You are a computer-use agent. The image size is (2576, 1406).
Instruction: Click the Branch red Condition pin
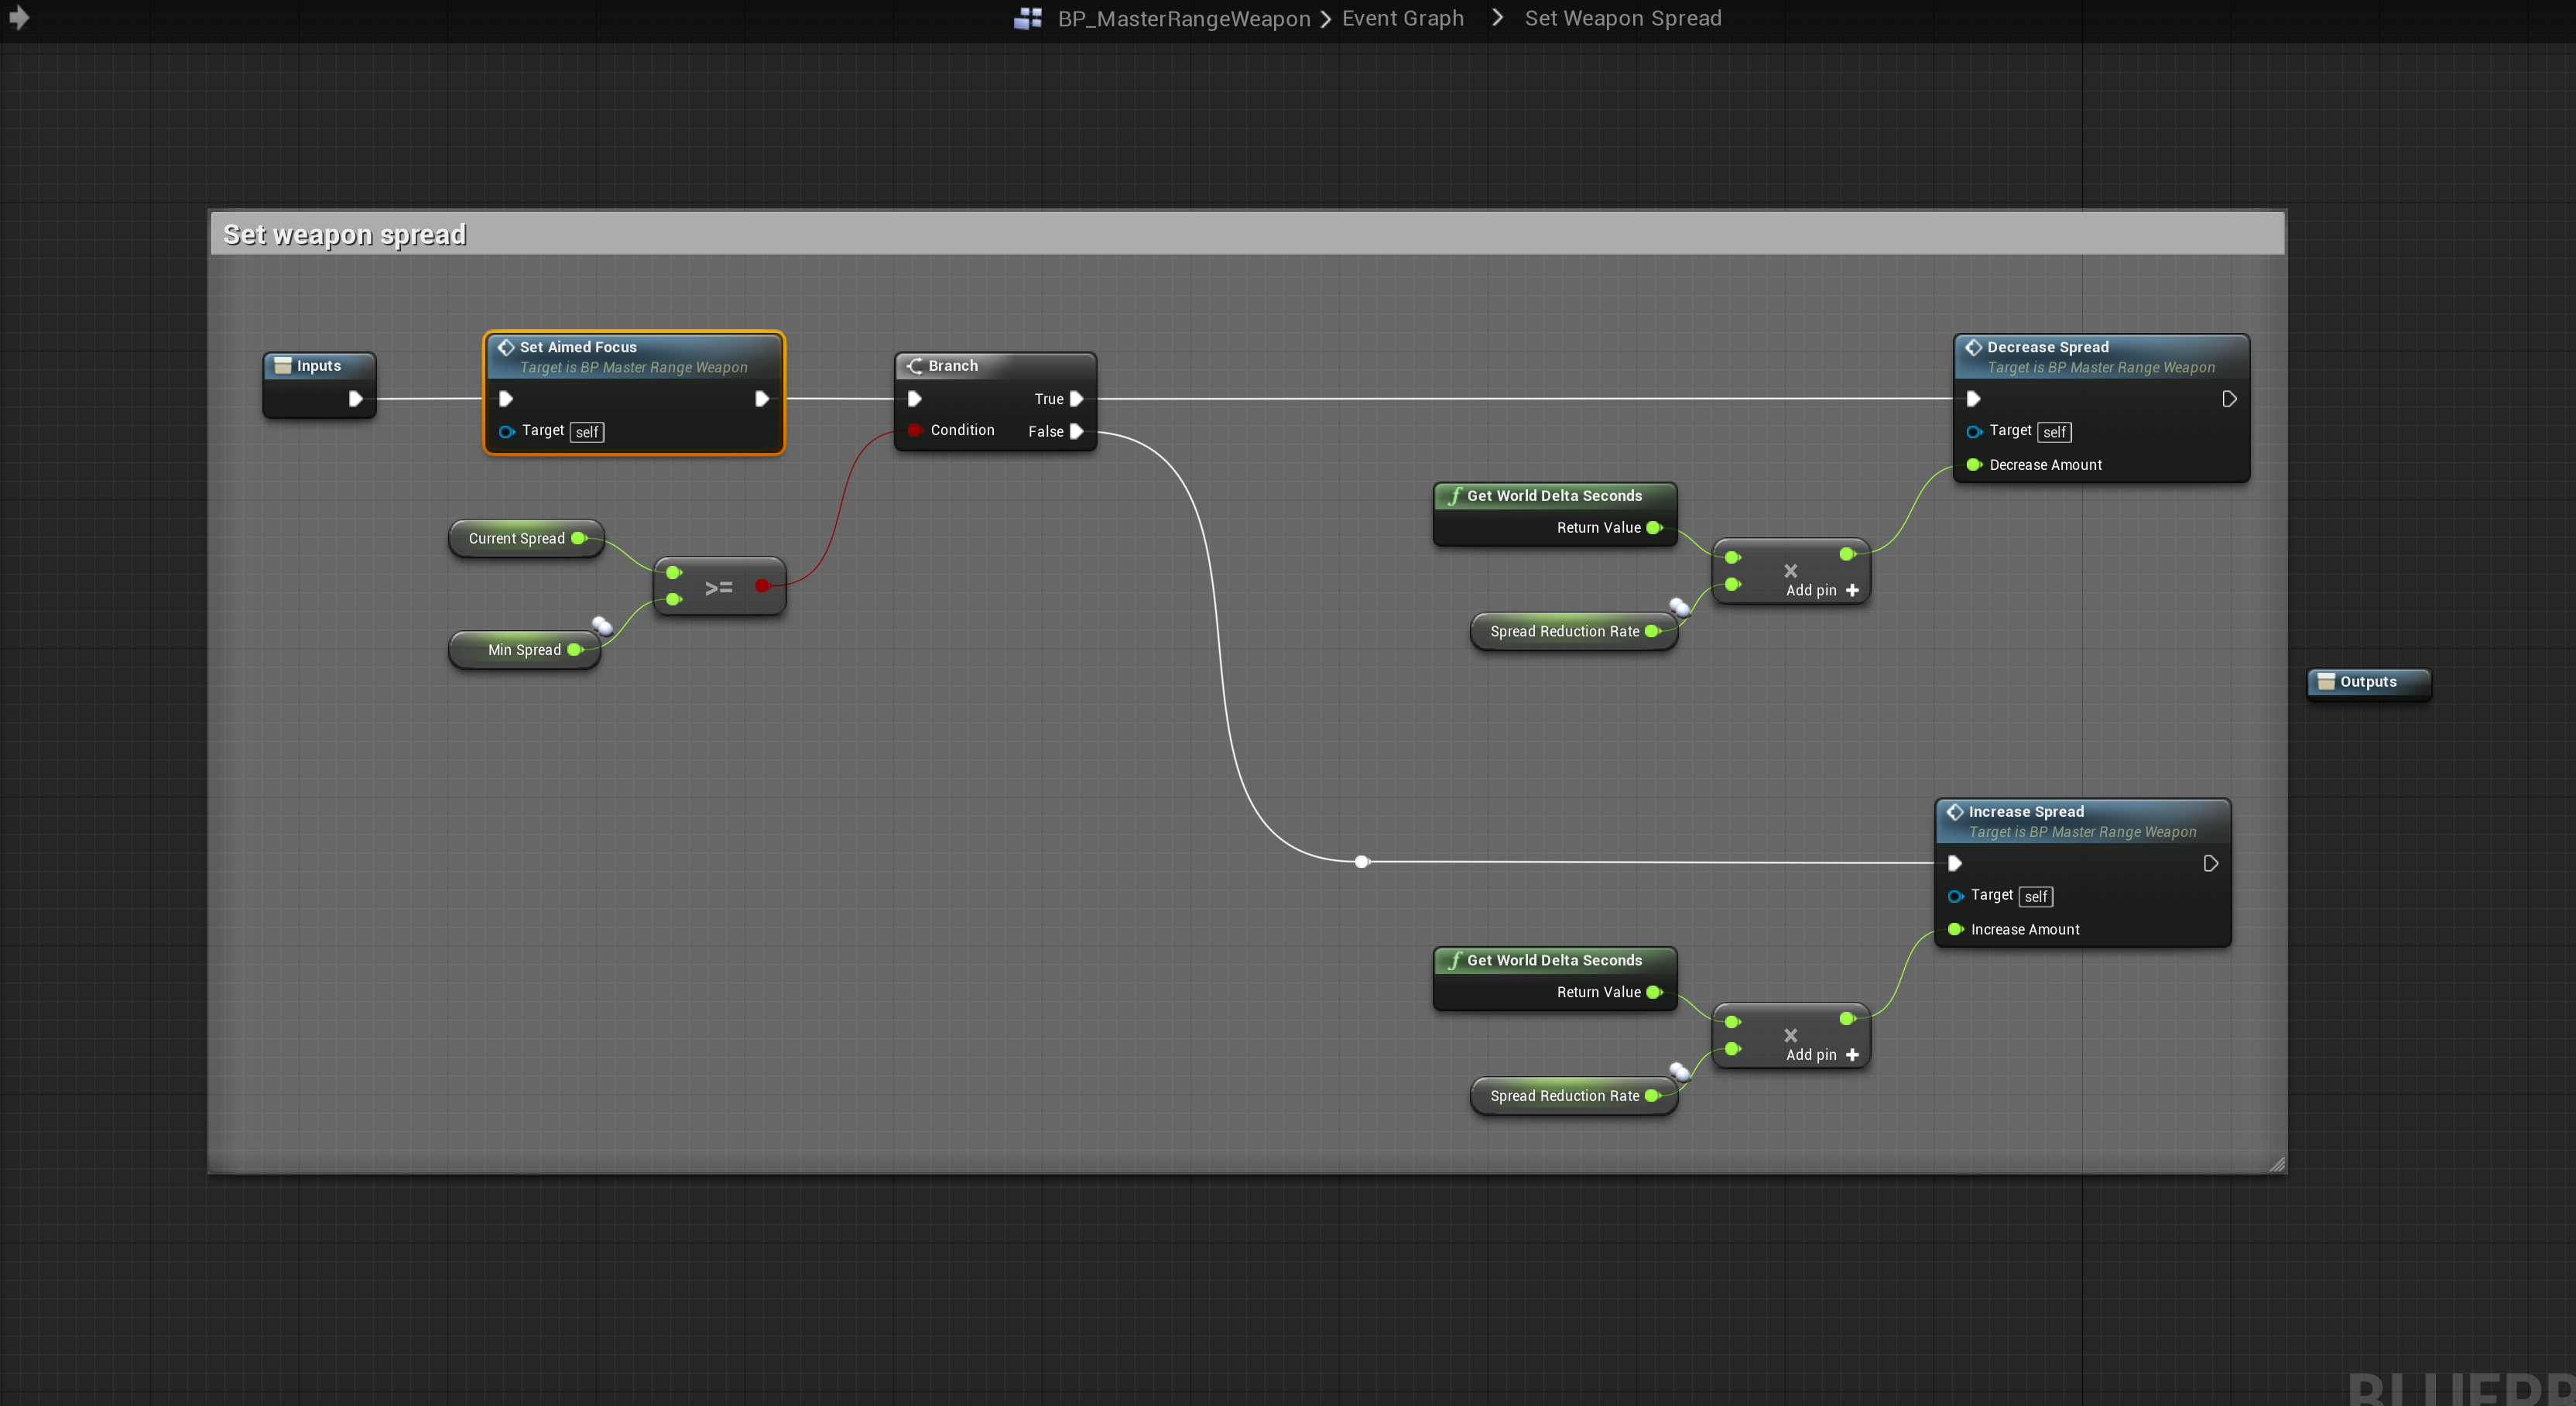pyautogui.click(x=914, y=430)
